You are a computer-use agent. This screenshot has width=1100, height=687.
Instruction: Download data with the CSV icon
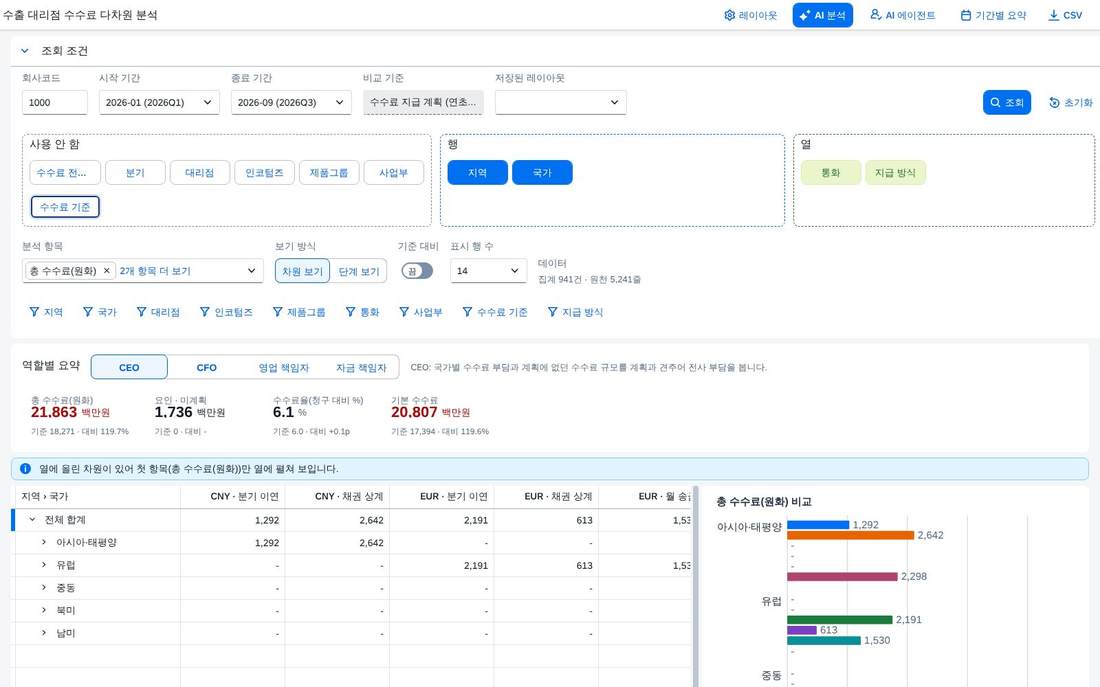click(1054, 15)
